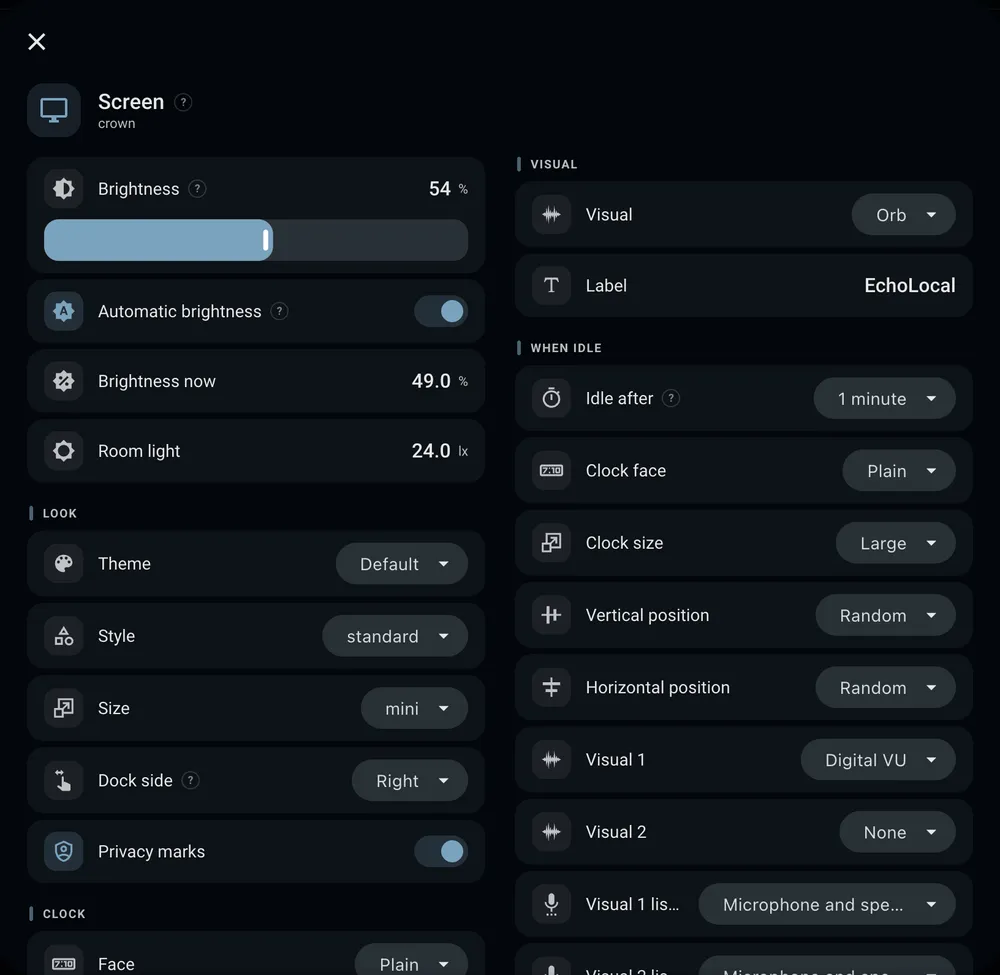This screenshot has height=975, width=1000.
Task: Adjust the Brightness slider bar
Action: (256, 240)
